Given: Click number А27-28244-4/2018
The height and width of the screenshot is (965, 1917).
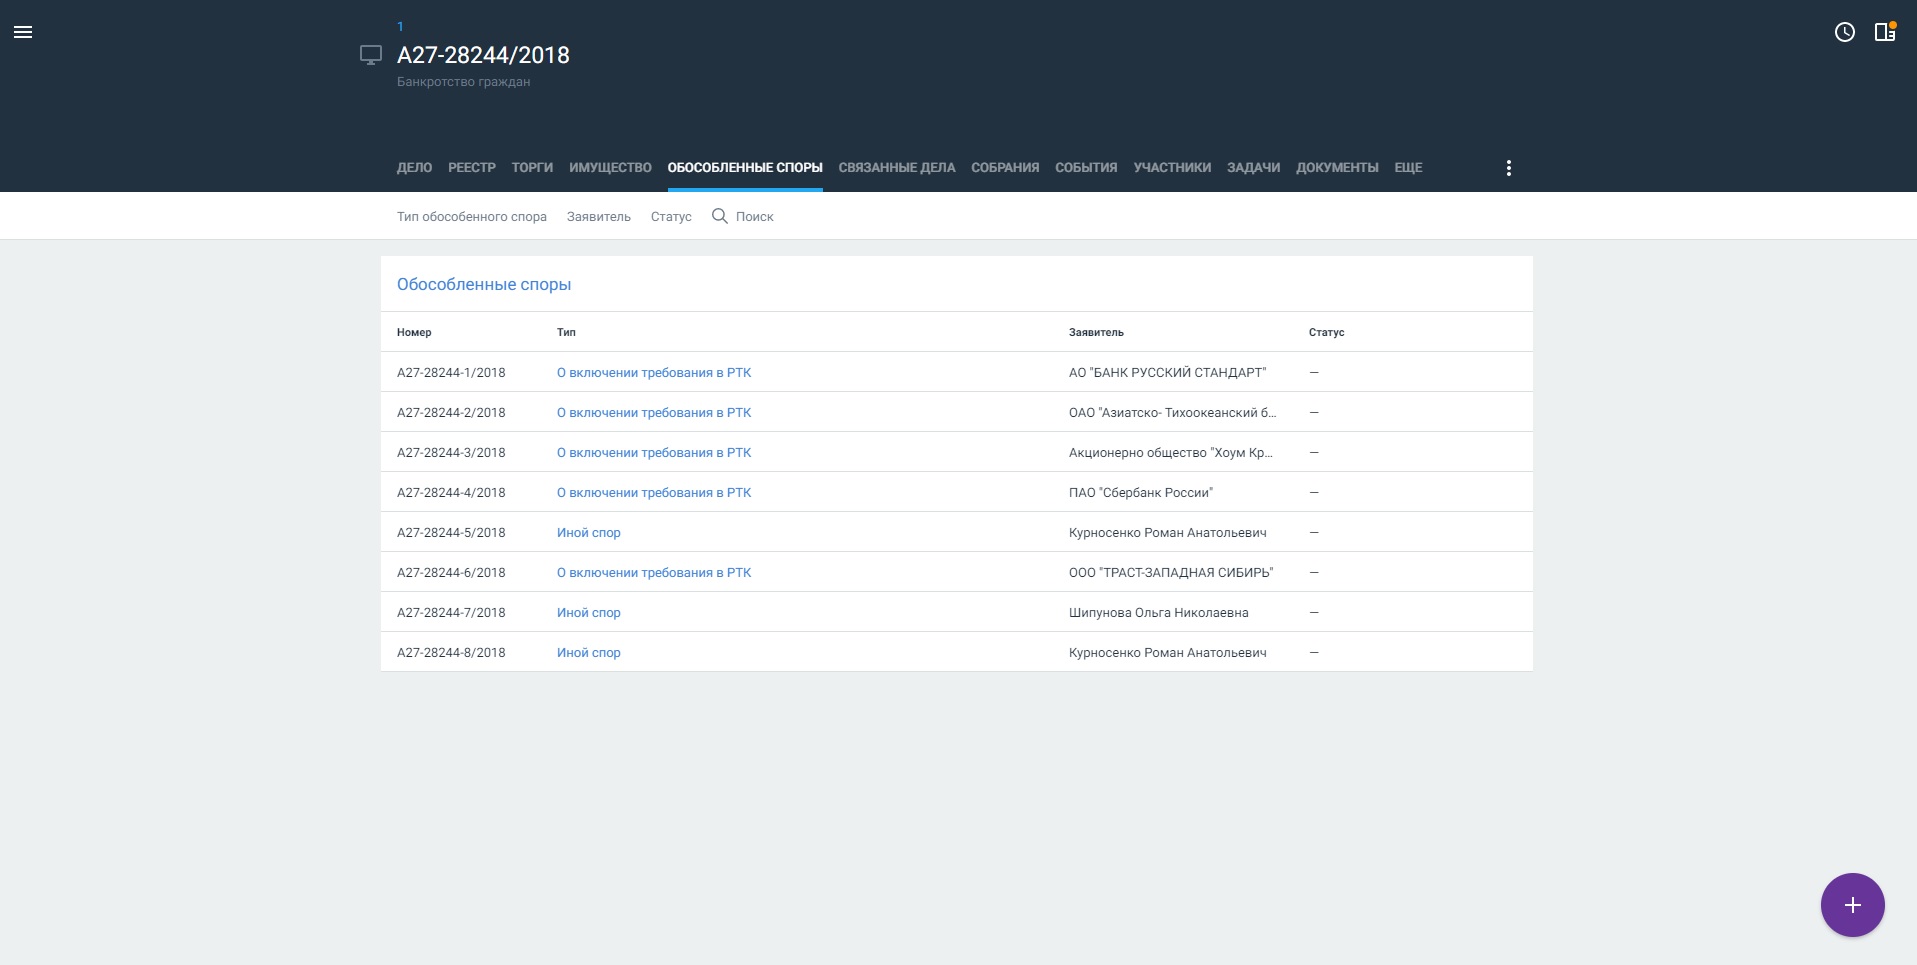Looking at the screenshot, I should tap(451, 492).
